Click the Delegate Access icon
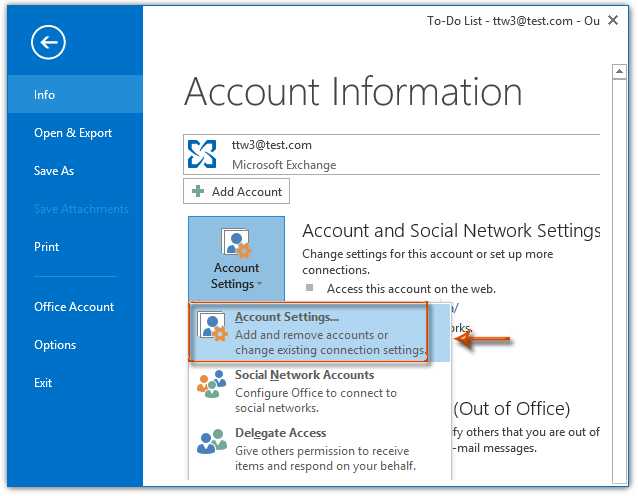 212,442
